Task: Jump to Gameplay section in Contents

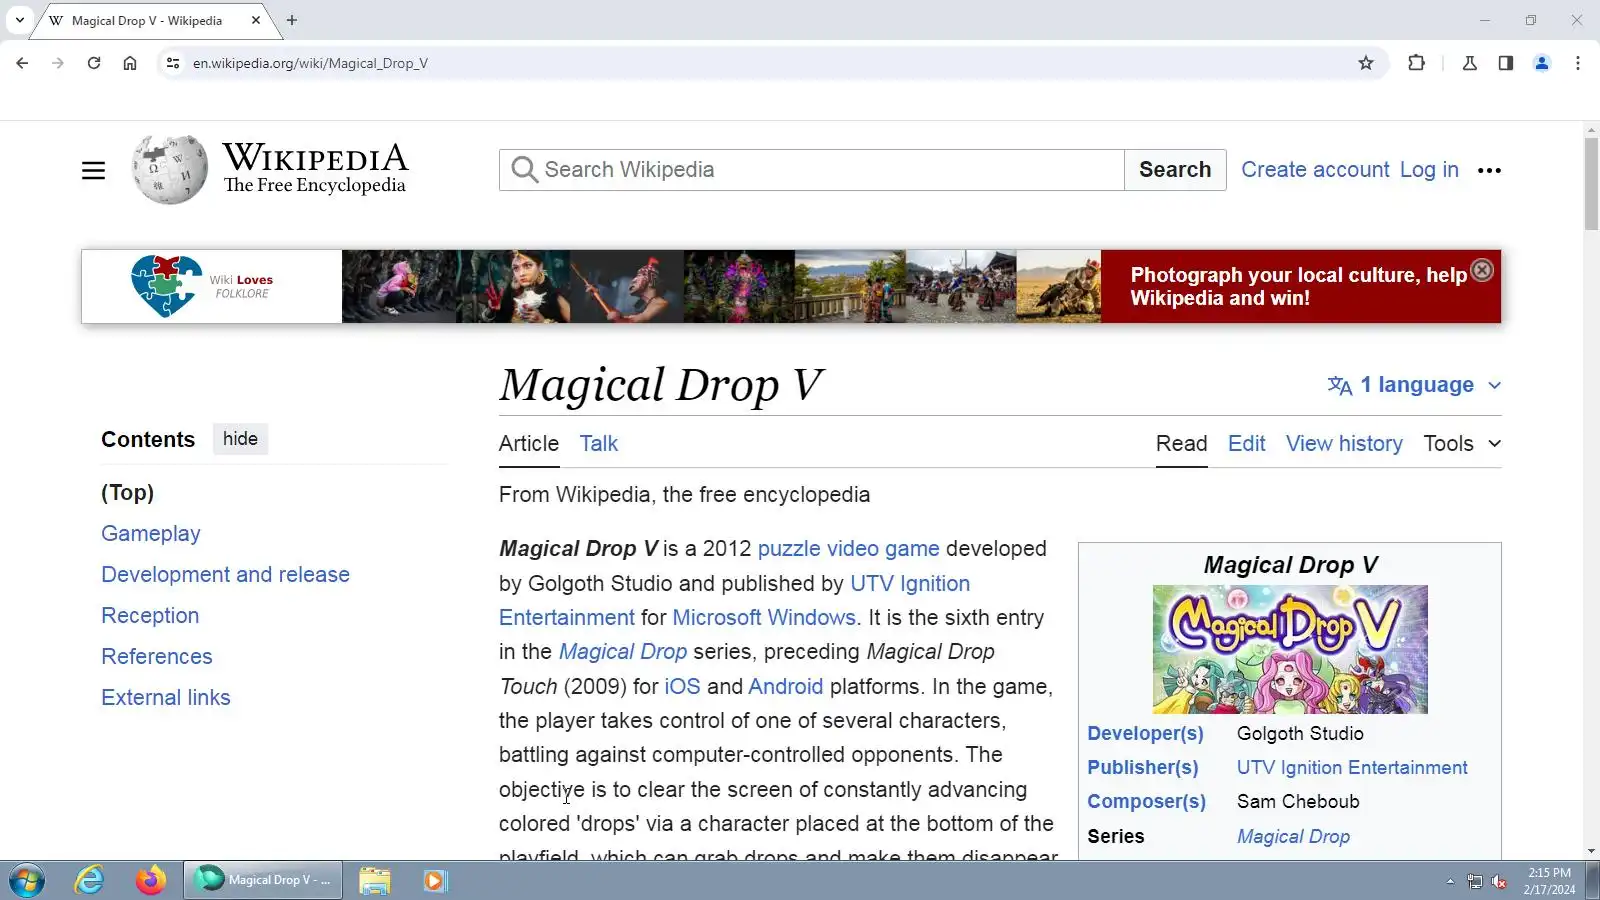Action: 151,534
